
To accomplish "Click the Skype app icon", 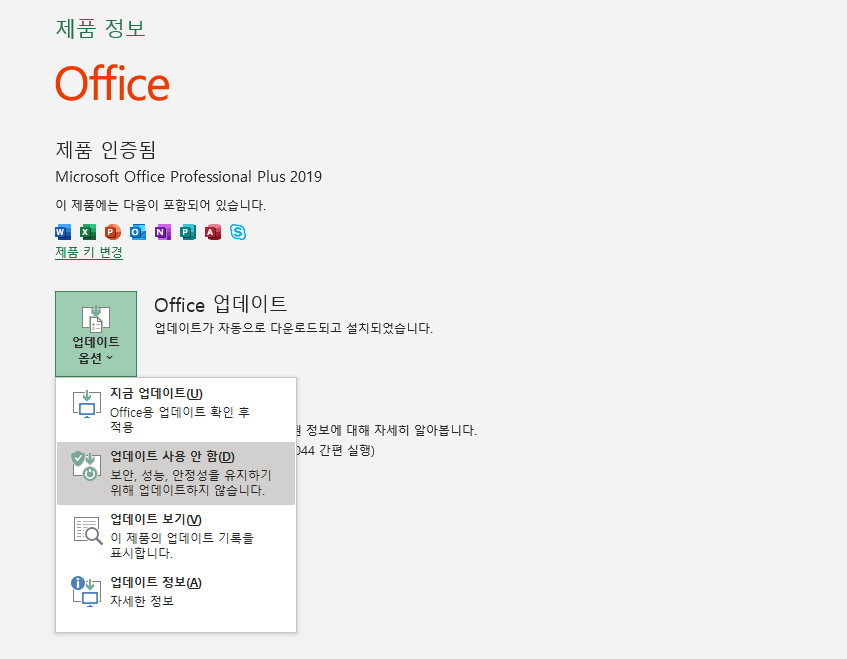I will (238, 232).
